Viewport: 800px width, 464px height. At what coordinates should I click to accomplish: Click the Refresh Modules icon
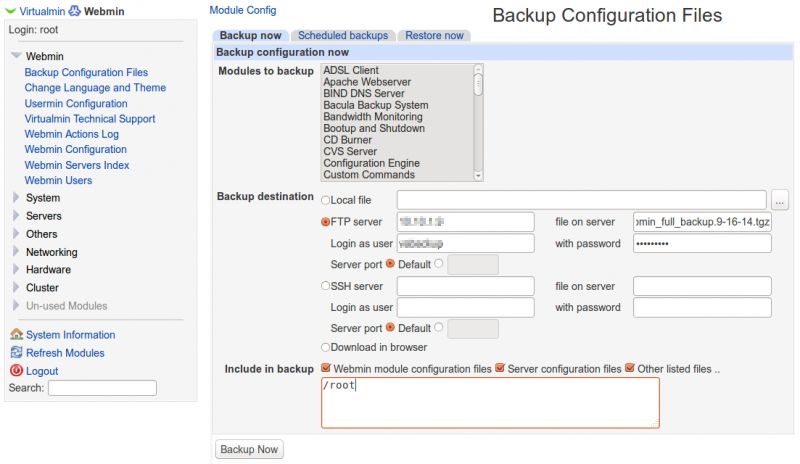(x=16, y=352)
